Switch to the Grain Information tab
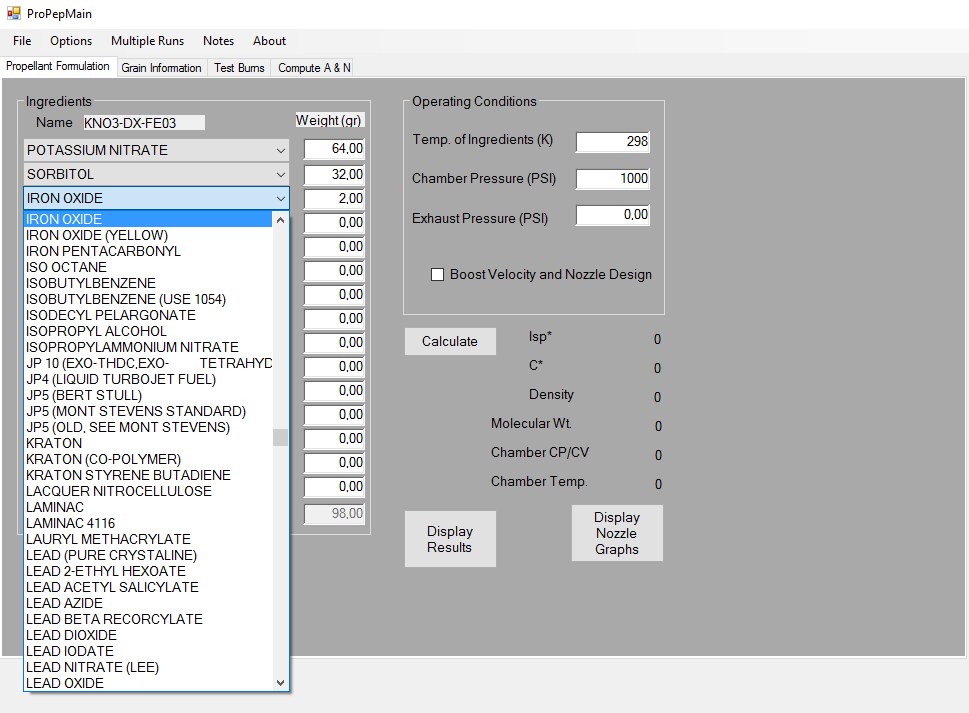The height and width of the screenshot is (713, 969). point(161,68)
